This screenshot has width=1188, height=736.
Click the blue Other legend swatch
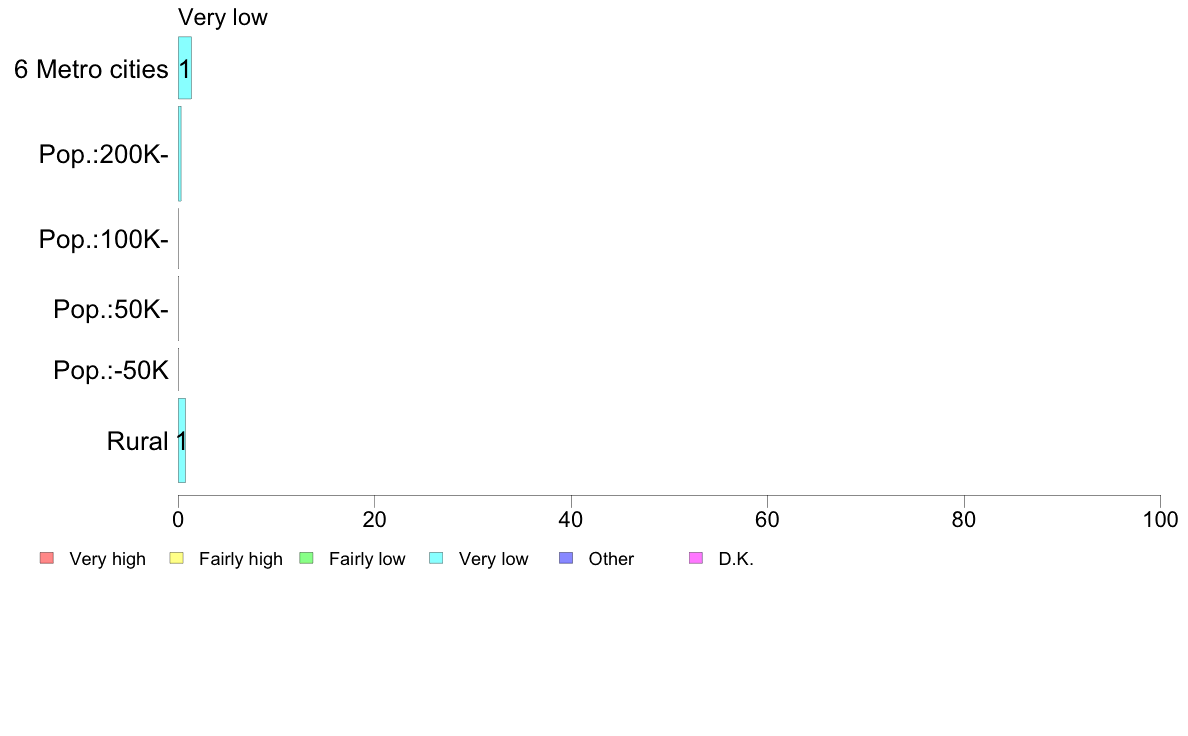point(566,559)
